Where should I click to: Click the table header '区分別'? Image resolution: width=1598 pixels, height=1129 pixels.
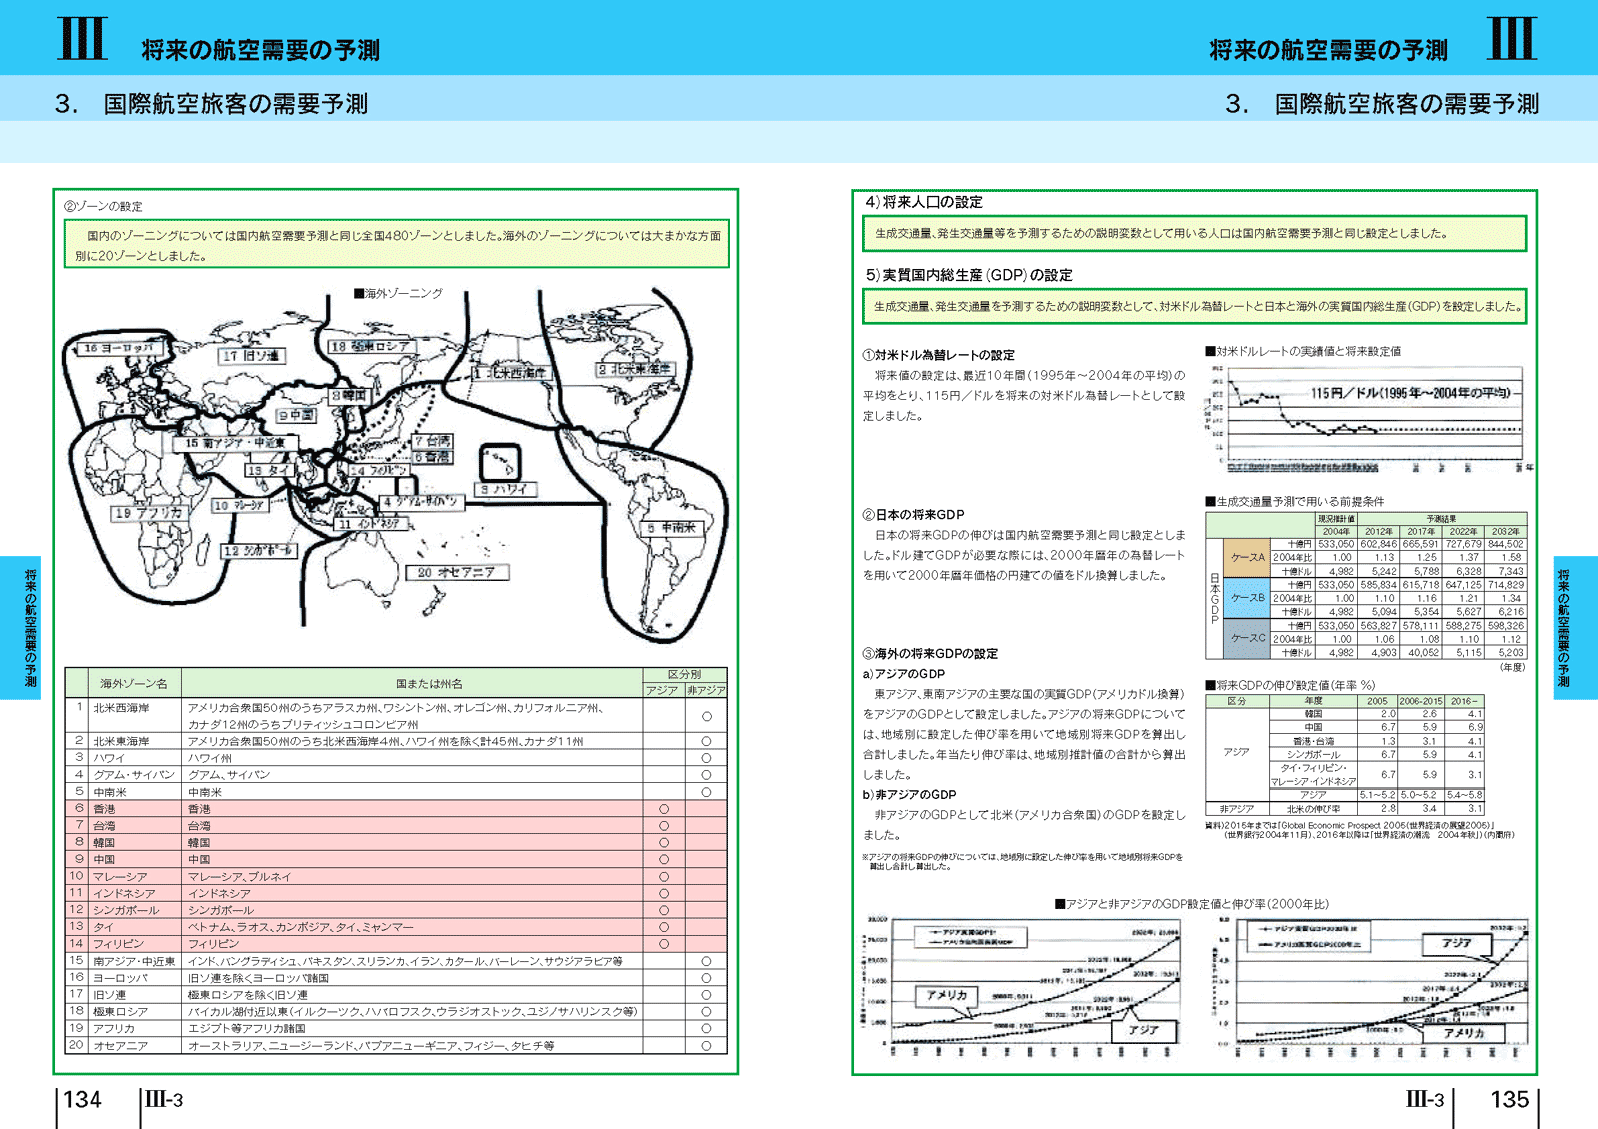(x=685, y=675)
